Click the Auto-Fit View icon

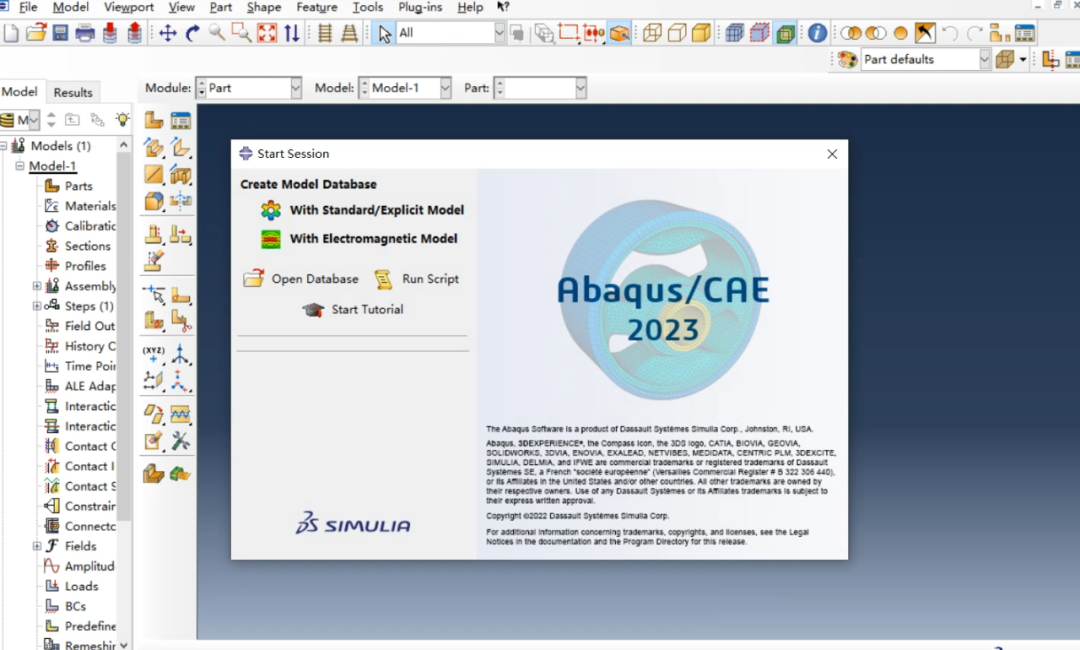pos(267,33)
